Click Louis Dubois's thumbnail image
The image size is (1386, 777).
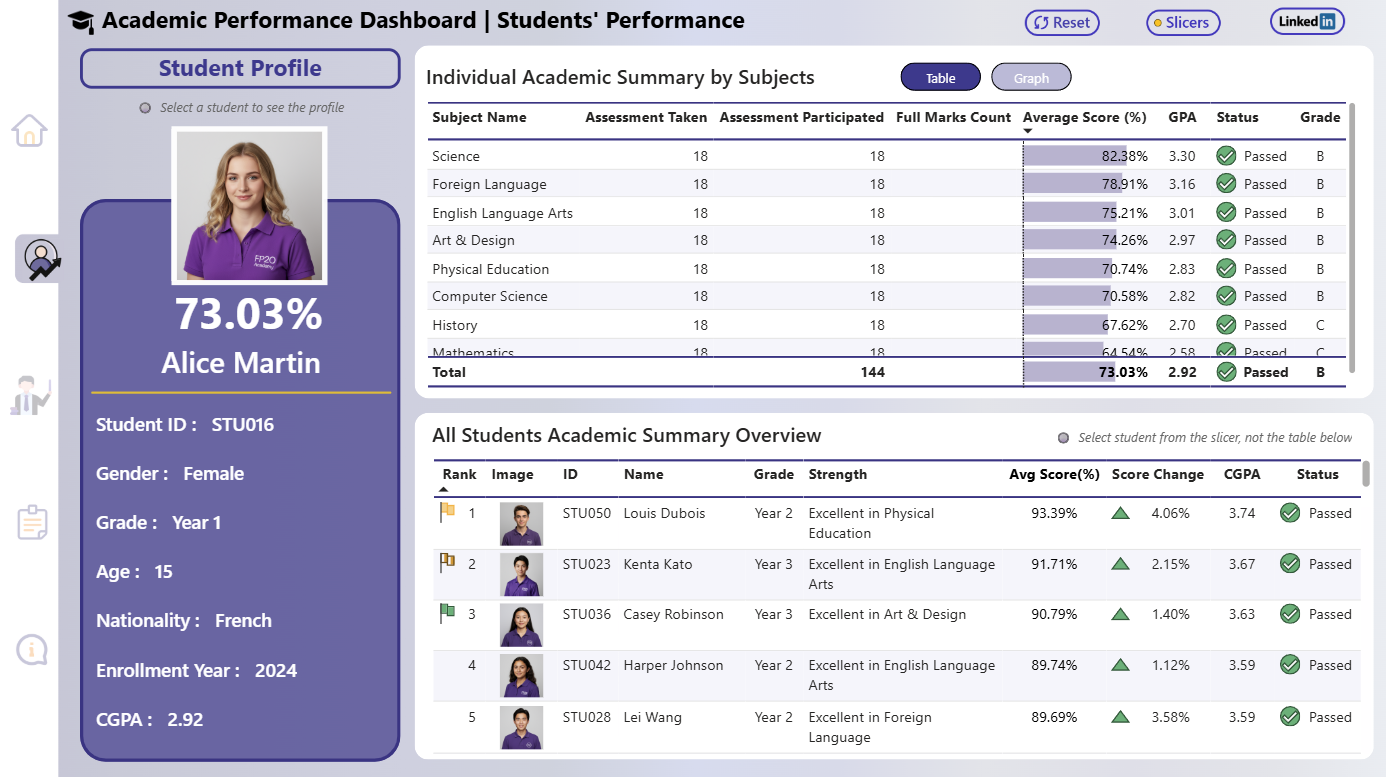[x=521, y=523]
